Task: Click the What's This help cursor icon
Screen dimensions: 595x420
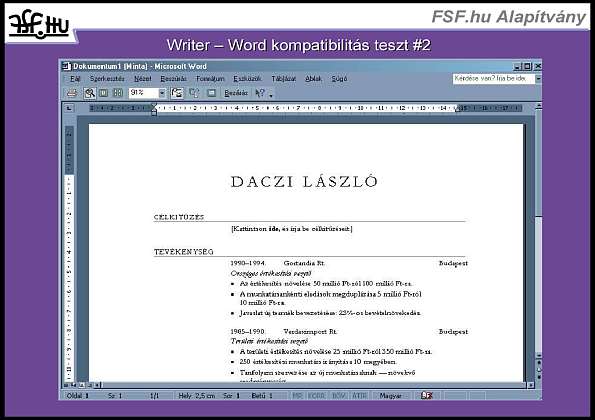Action: (260, 93)
